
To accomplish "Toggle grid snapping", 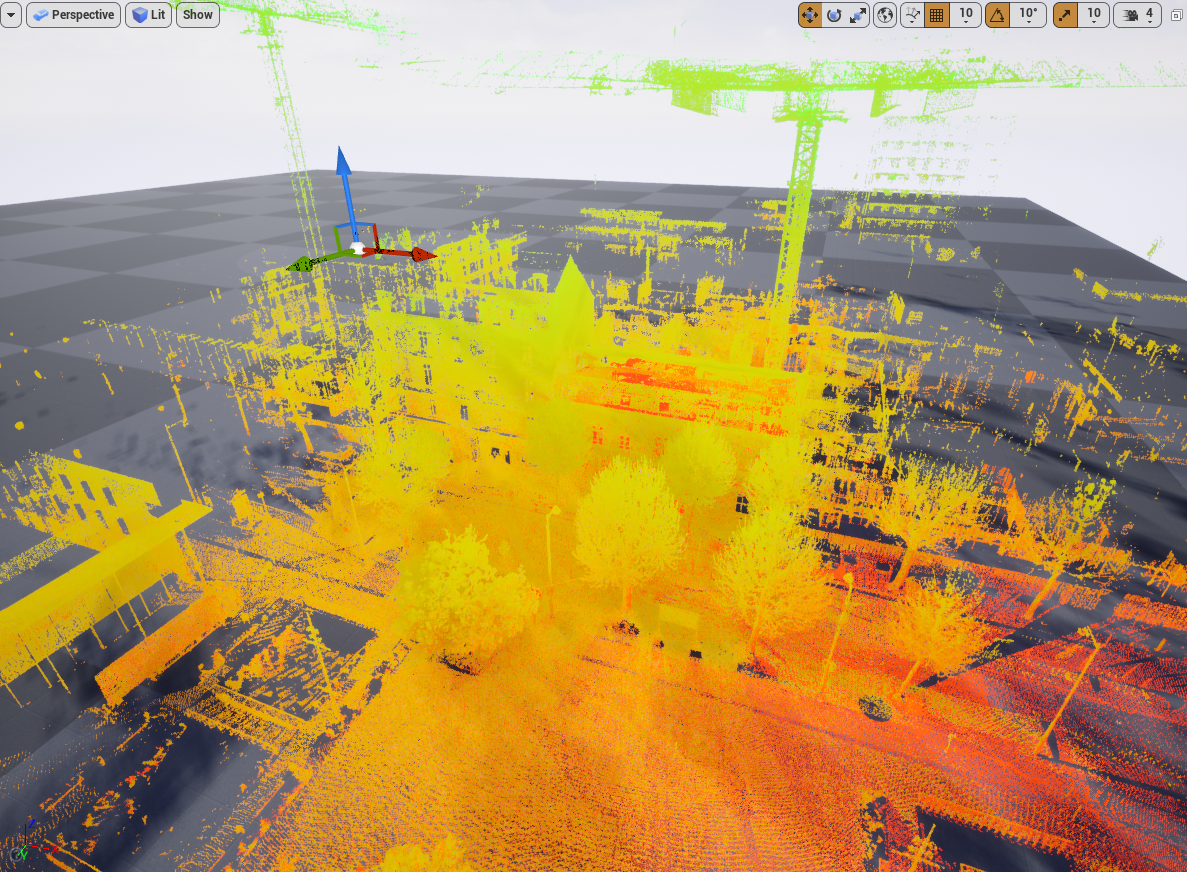I will [936, 14].
